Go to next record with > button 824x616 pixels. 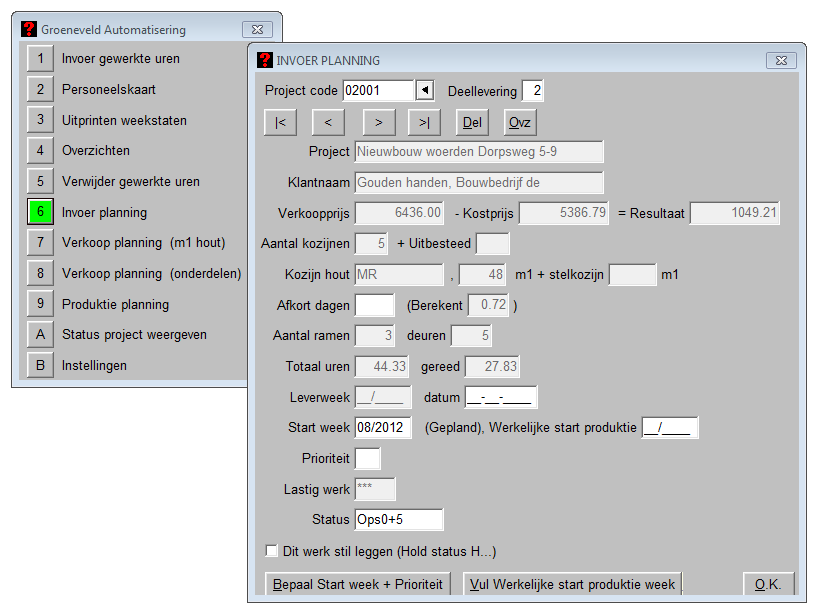tap(378, 122)
